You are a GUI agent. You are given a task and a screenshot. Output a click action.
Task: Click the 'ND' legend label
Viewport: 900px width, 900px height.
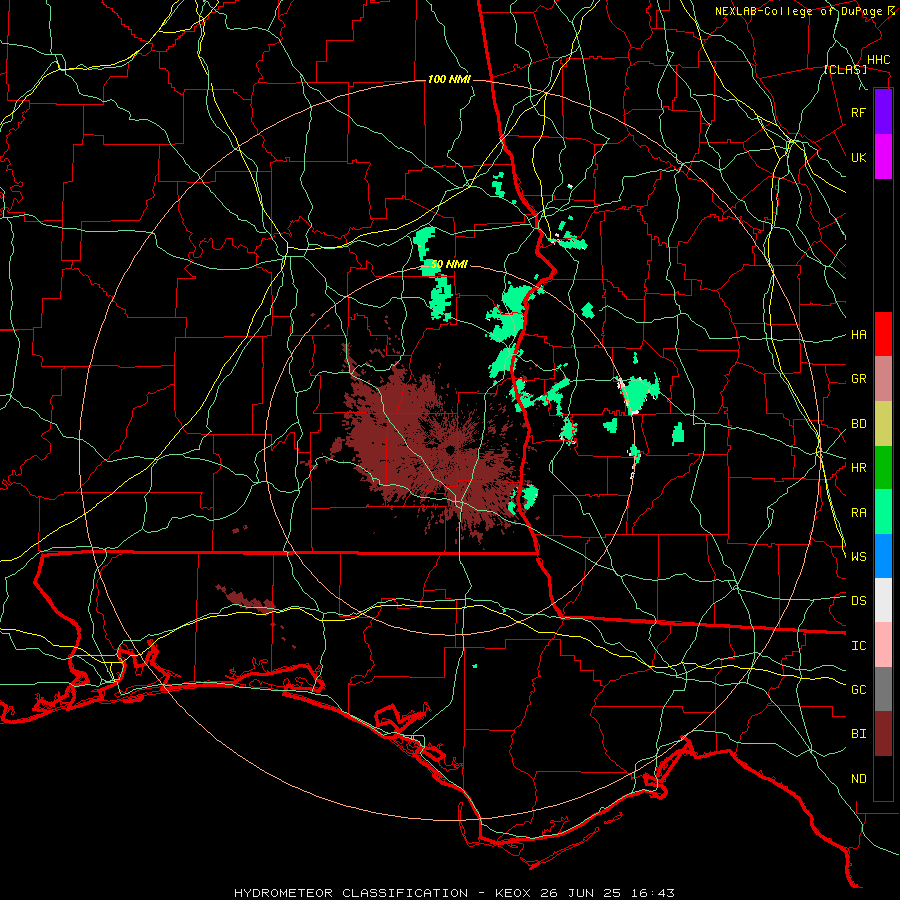tap(858, 779)
